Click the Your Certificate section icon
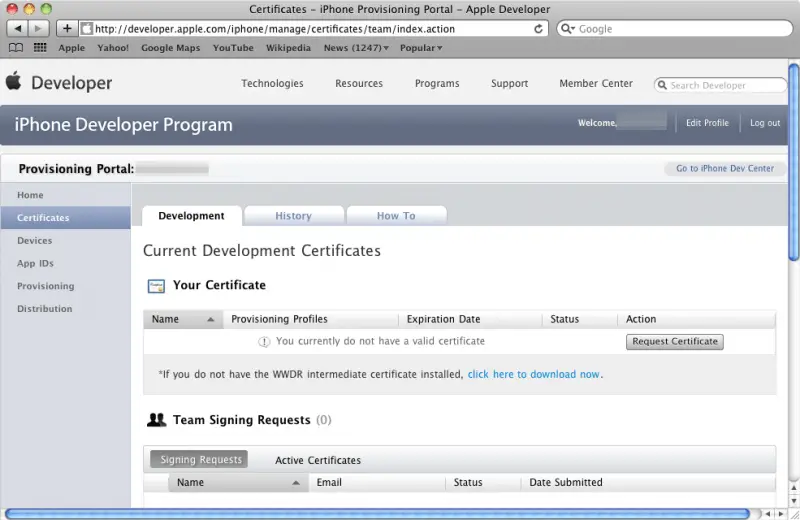 (156, 286)
